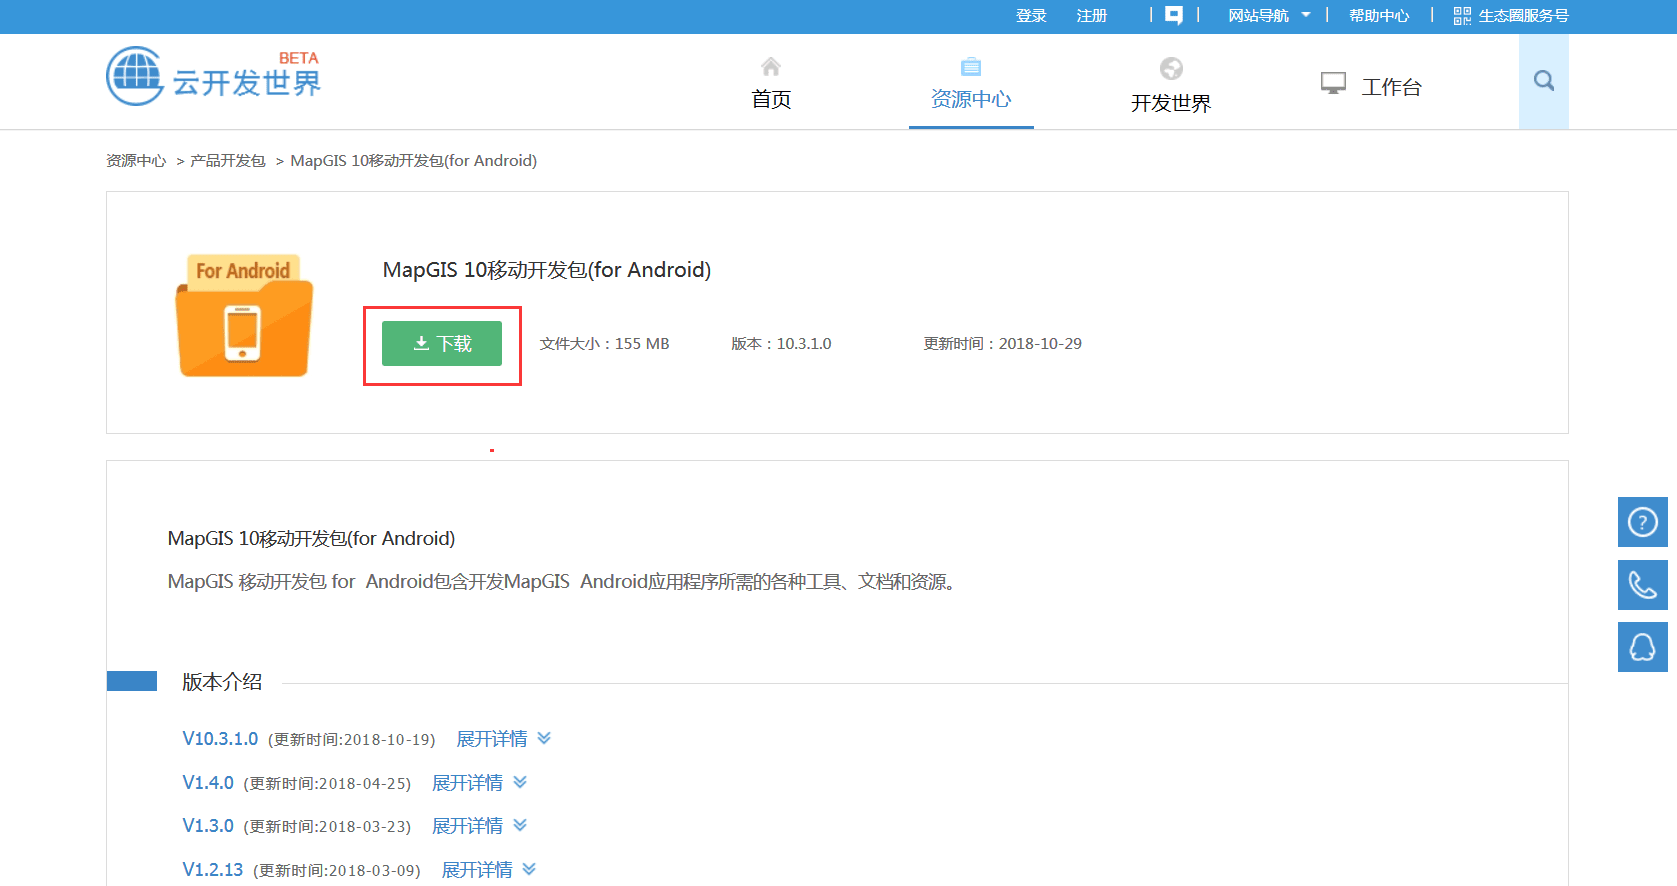Open the 资源中心 tab
1677x886 pixels.
pos(971,99)
